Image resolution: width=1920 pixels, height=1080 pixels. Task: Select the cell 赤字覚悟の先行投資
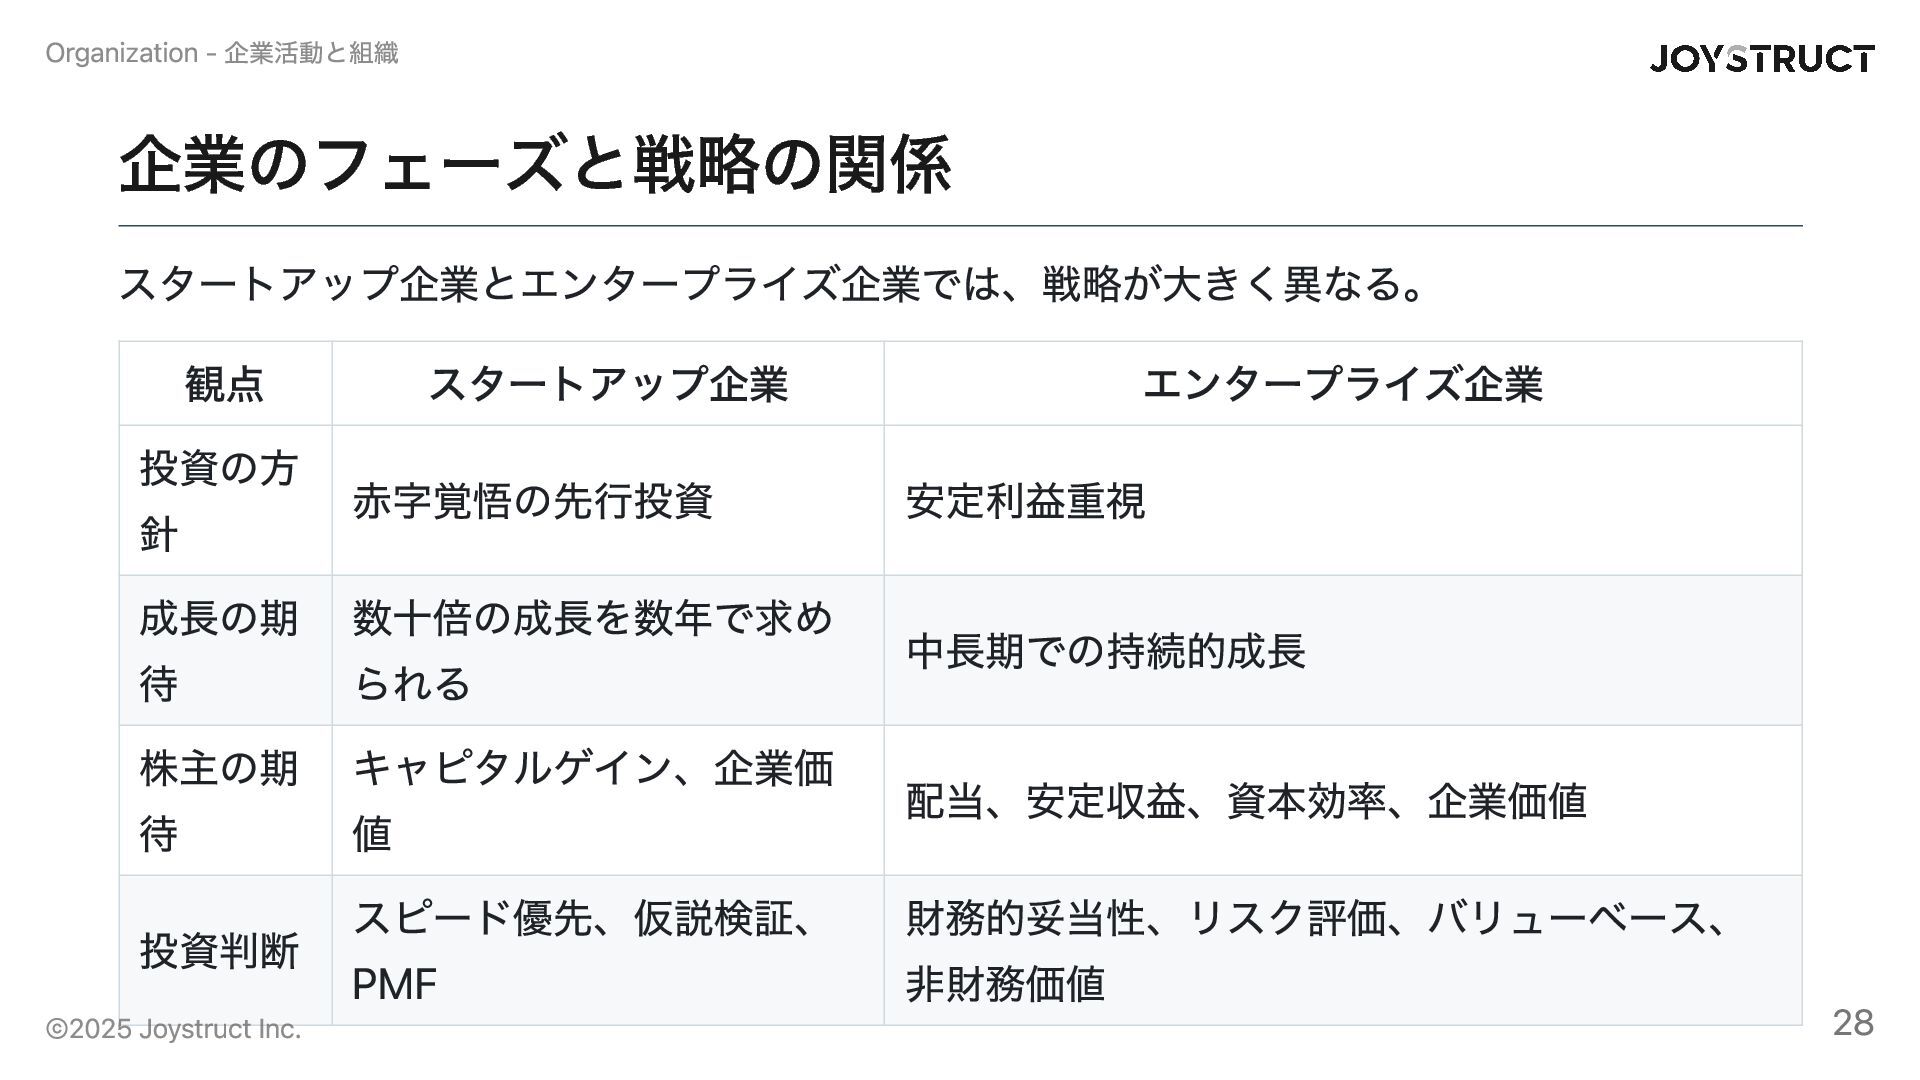coord(608,501)
